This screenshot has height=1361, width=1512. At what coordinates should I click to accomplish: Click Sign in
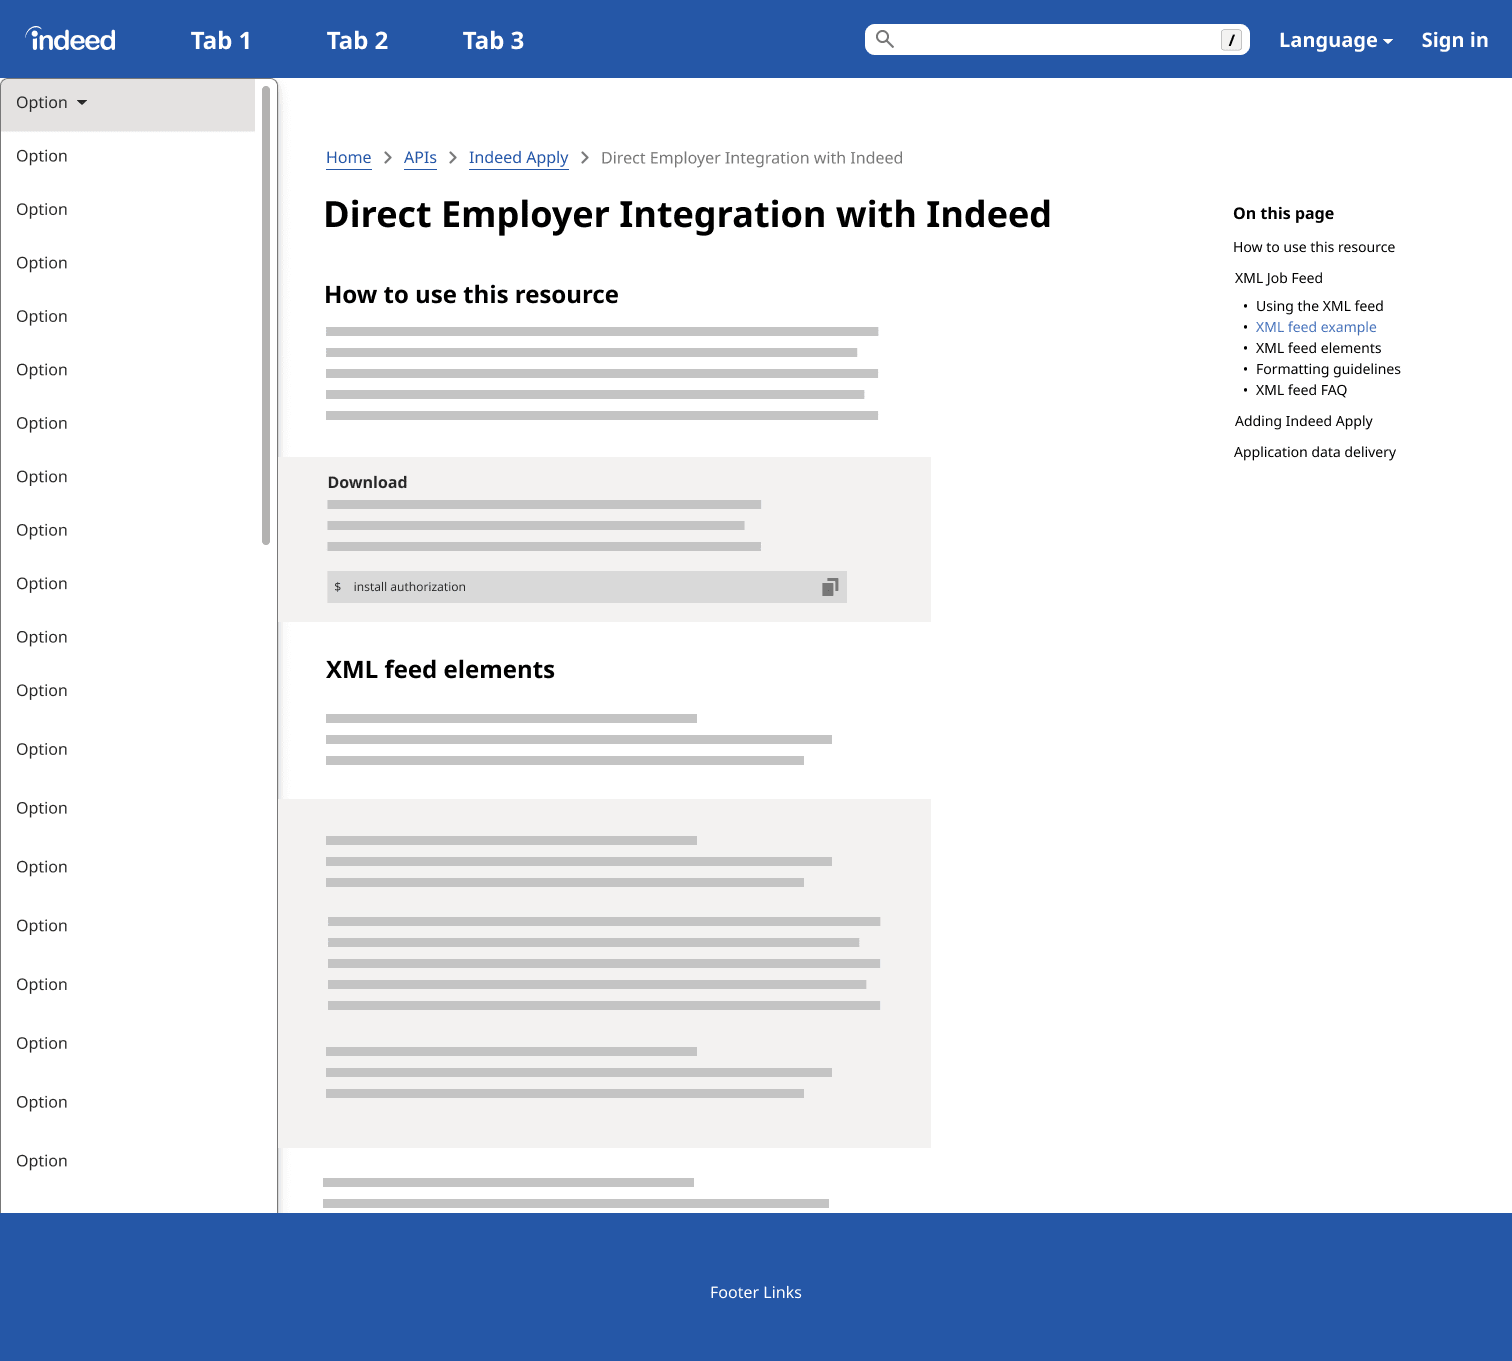pyautogui.click(x=1455, y=40)
